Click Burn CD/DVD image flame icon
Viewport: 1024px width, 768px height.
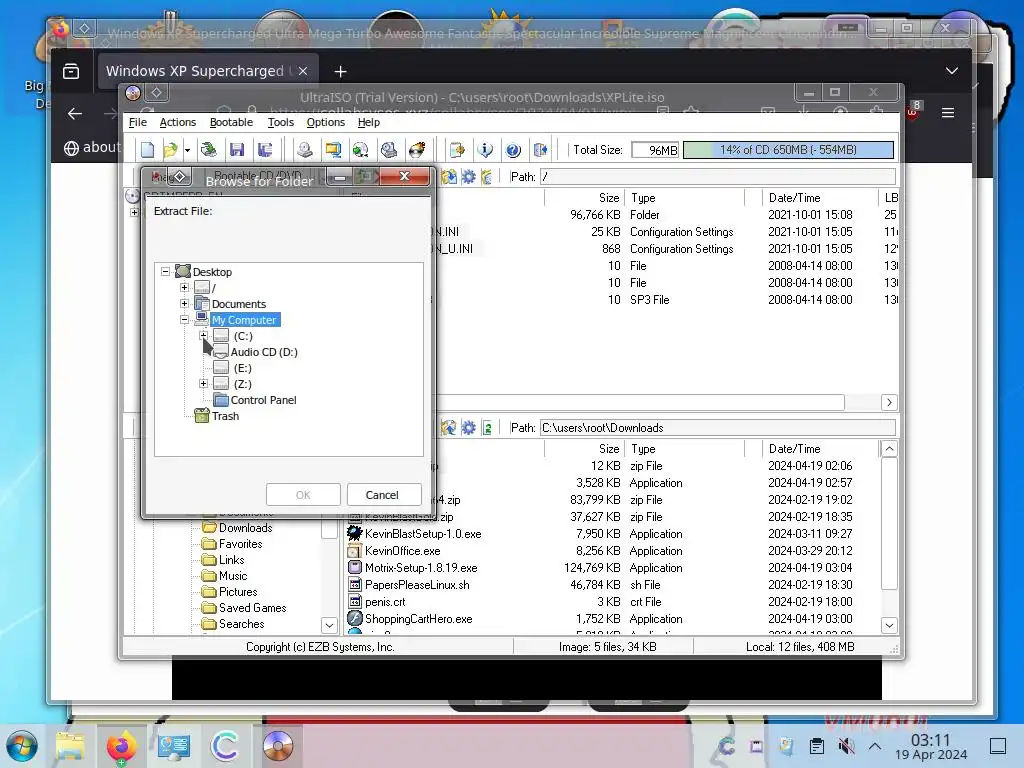click(x=417, y=150)
